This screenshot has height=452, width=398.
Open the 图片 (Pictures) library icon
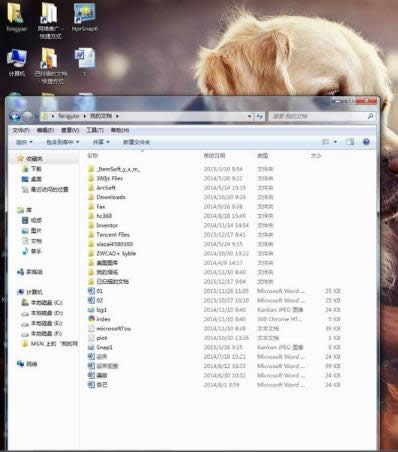click(25, 231)
